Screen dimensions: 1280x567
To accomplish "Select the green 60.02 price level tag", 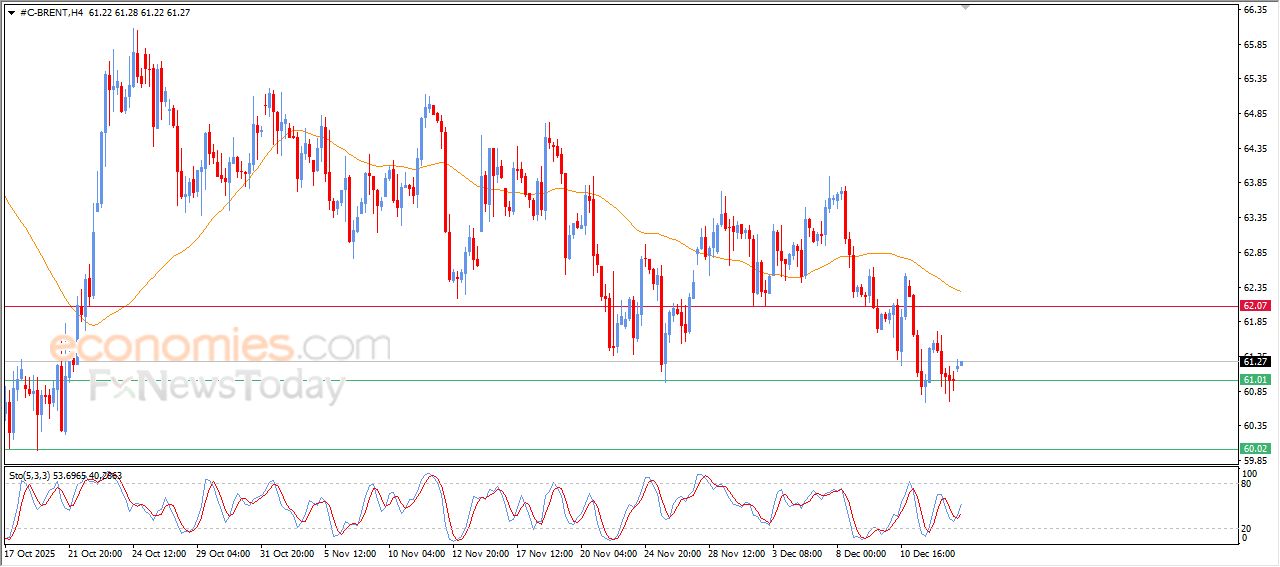I will point(1255,449).
